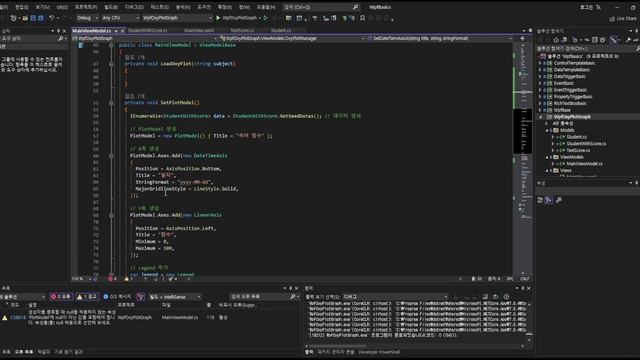
Task: Click the search magnifier in the title bar
Action: point(355,7)
